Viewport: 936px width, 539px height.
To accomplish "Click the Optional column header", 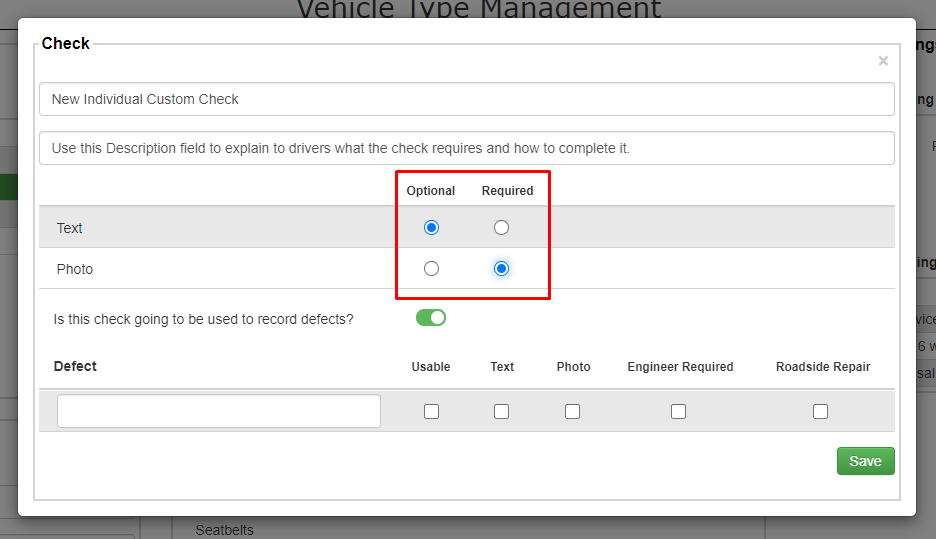I will pyautogui.click(x=430, y=190).
